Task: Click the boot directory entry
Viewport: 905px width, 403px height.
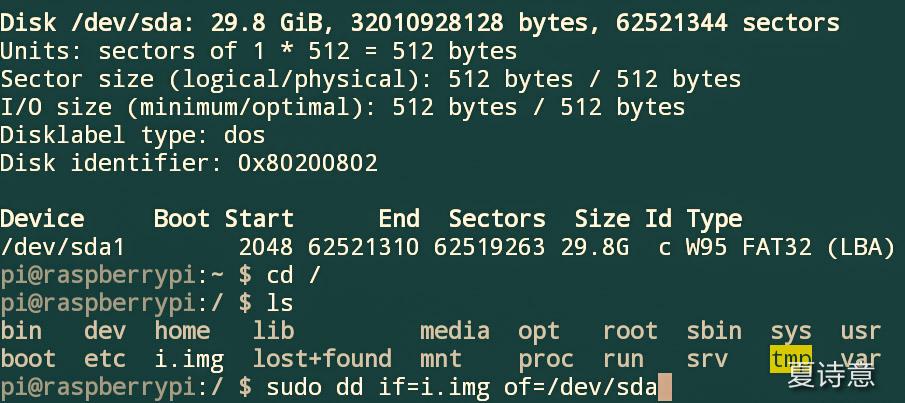Action: tap(28, 359)
